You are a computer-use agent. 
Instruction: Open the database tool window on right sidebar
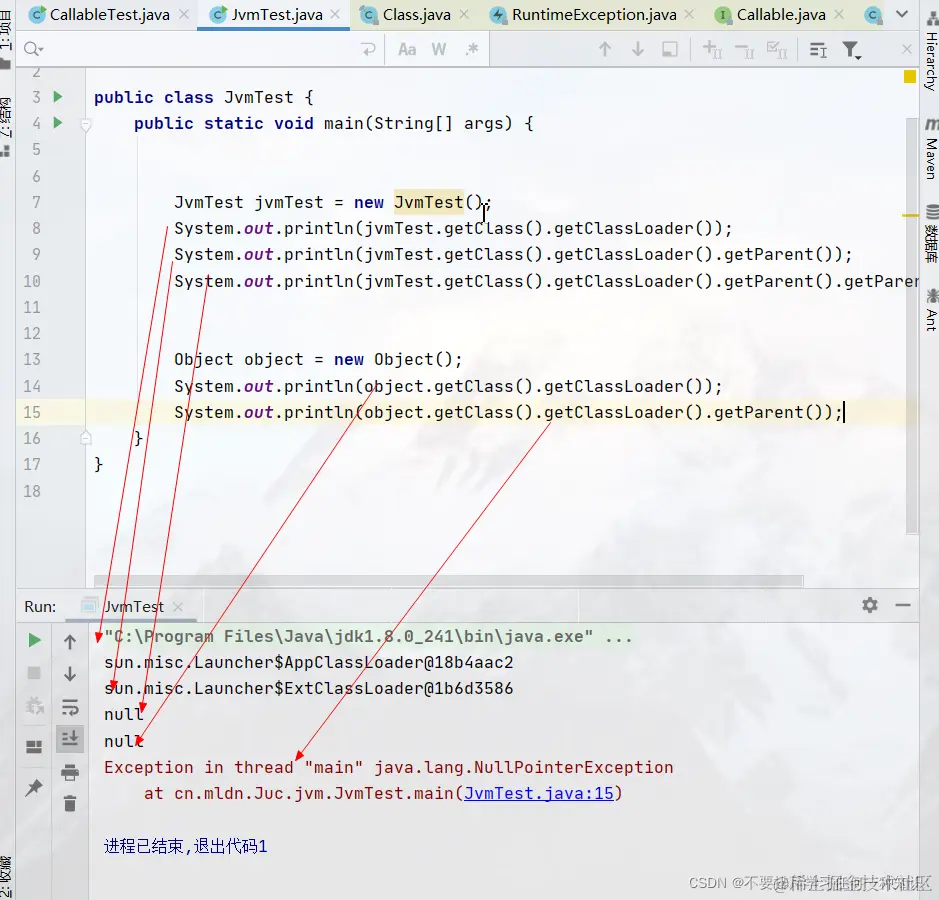tap(931, 234)
